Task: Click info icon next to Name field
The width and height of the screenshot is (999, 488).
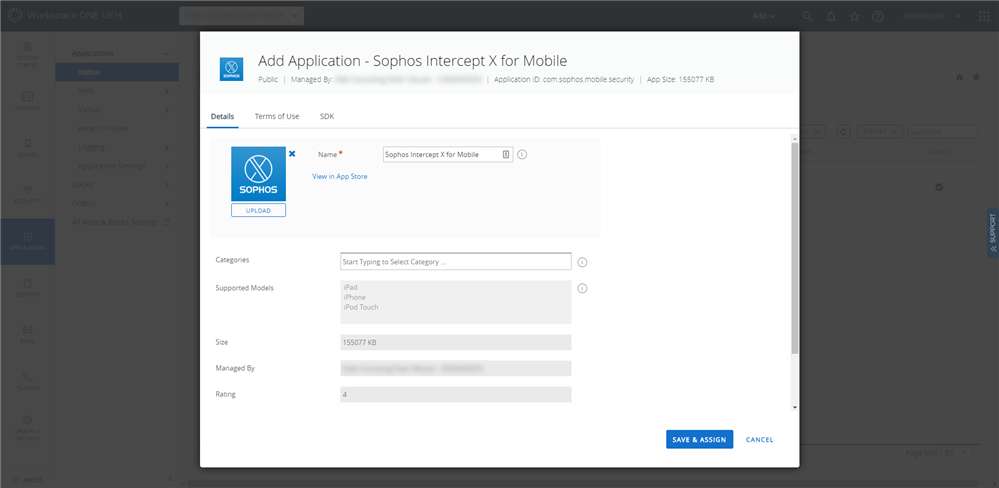Action: pyautogui.click(x=522, y=154)
